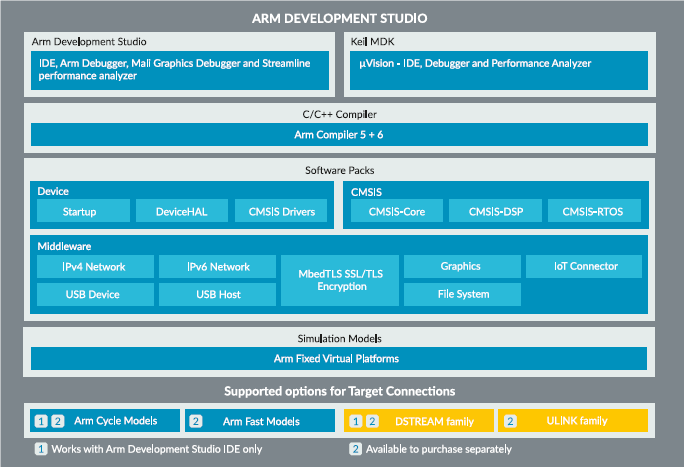Click the File System block
The image size is (684, 467).
tap(462, 294)
